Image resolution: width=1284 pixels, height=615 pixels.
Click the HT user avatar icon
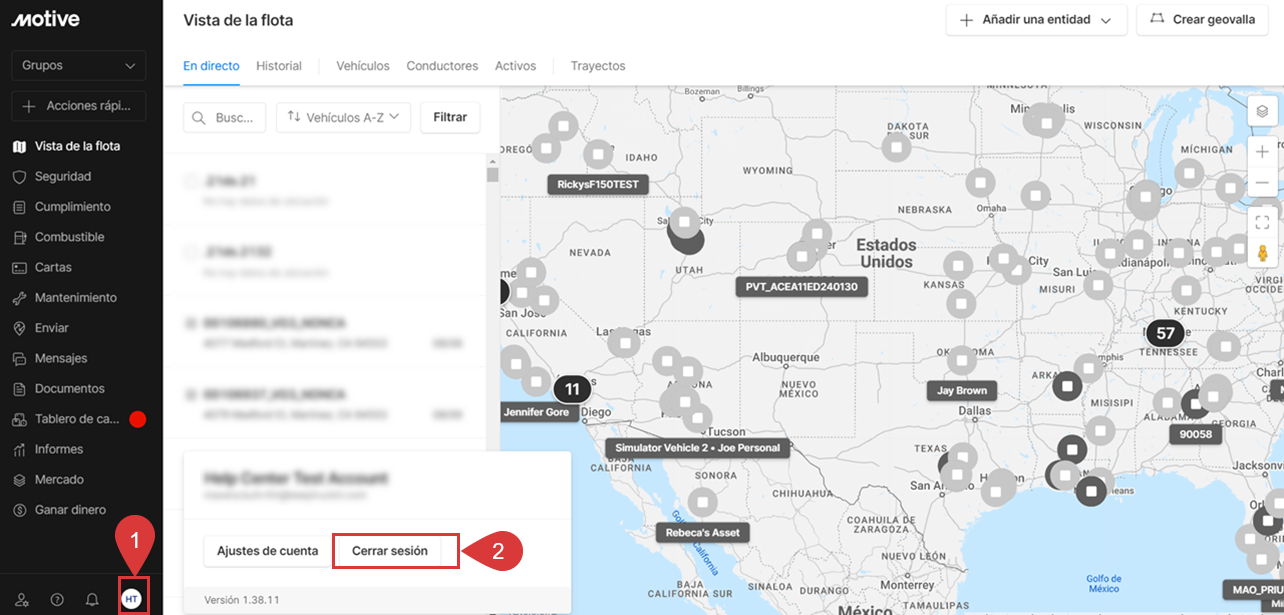[131, 598]
